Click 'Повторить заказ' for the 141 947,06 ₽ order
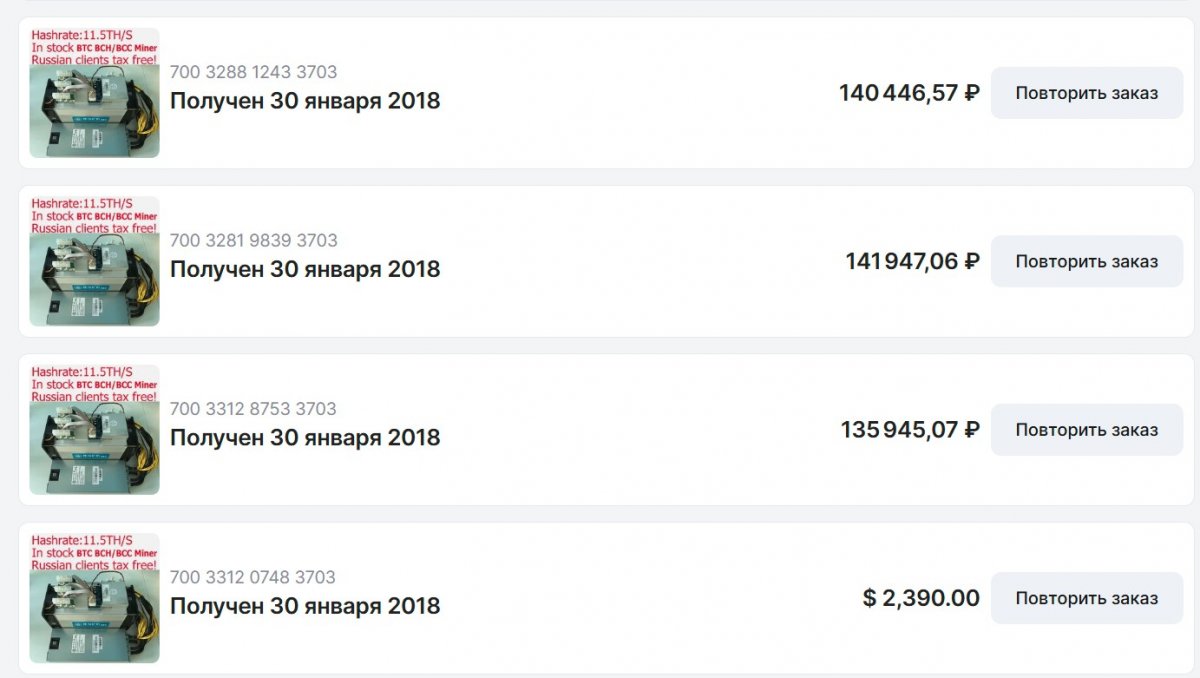 coord(1087,261)
